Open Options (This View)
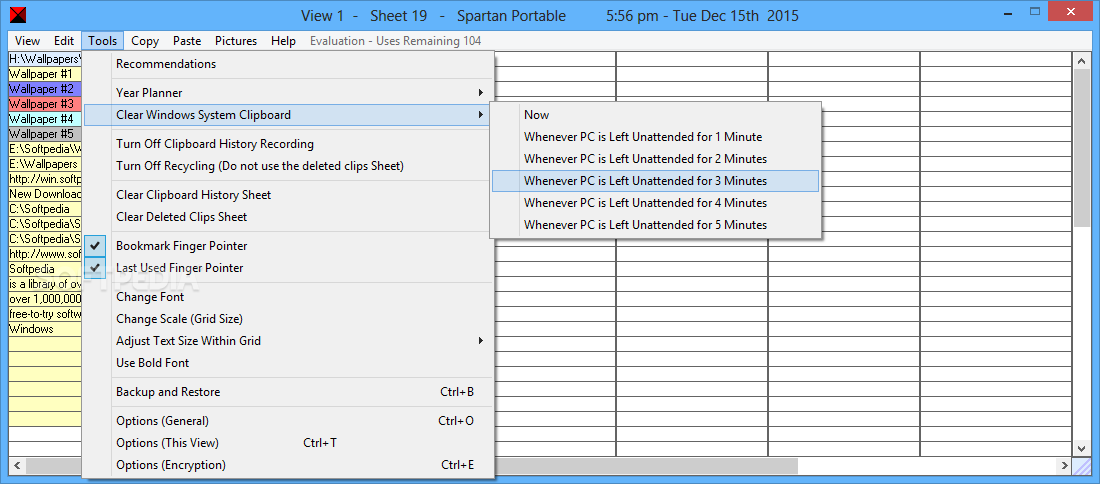1100x484 pixels. click(x=286, y=443)
